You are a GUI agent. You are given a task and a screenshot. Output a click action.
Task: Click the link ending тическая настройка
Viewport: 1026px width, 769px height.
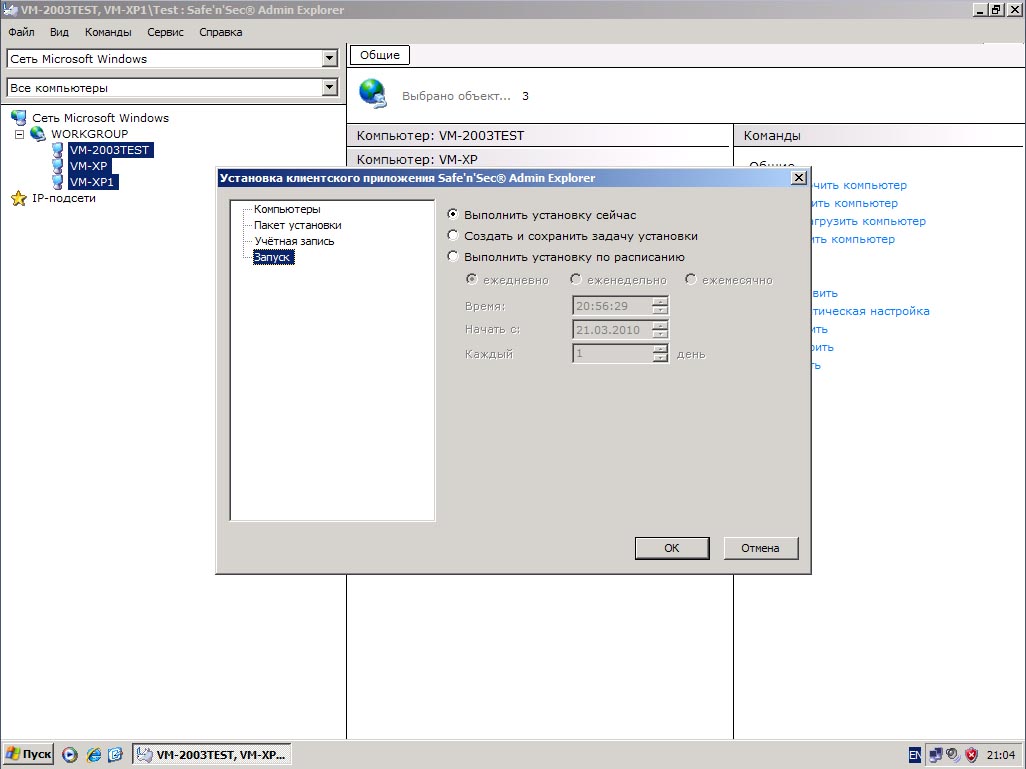871,311
